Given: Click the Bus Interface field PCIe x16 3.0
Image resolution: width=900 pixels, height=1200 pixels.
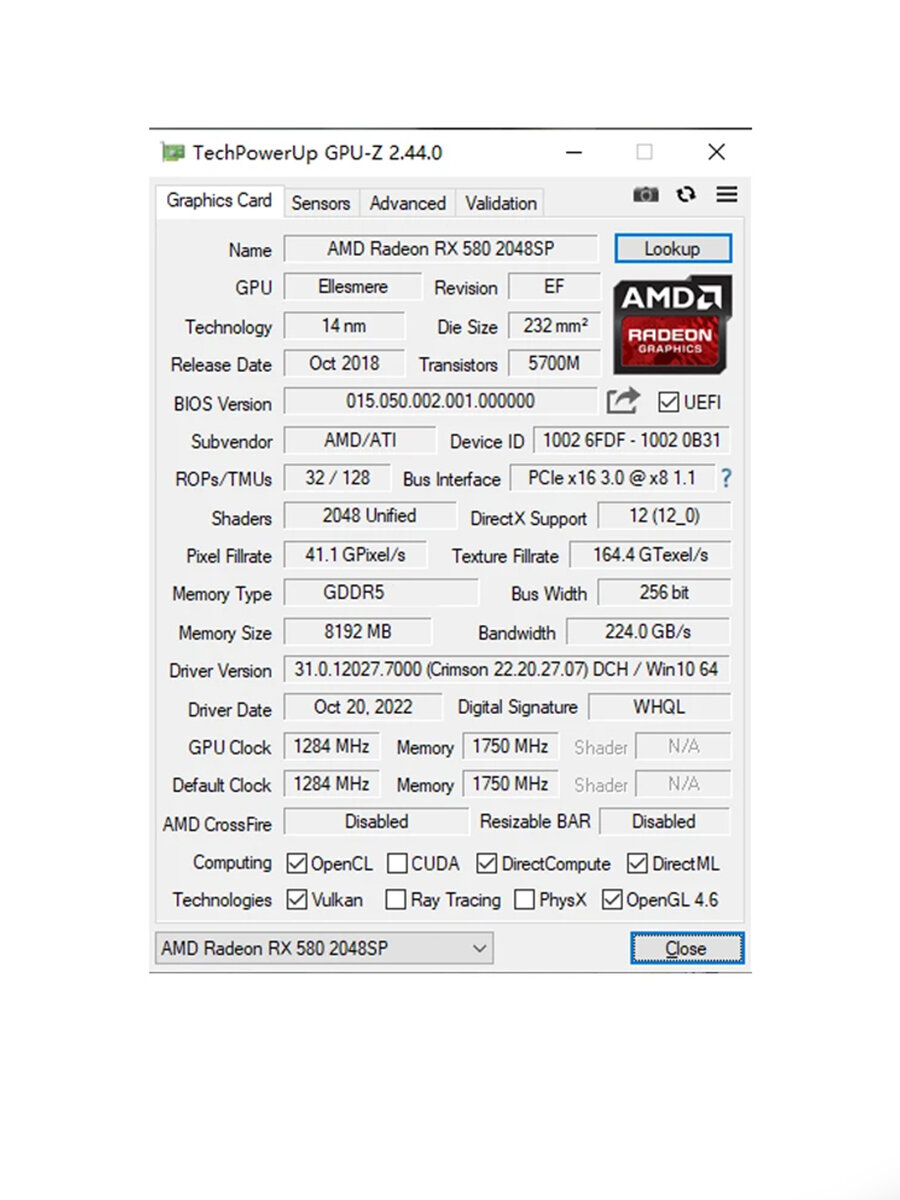Looking at the screenshot, I should 612,478.
